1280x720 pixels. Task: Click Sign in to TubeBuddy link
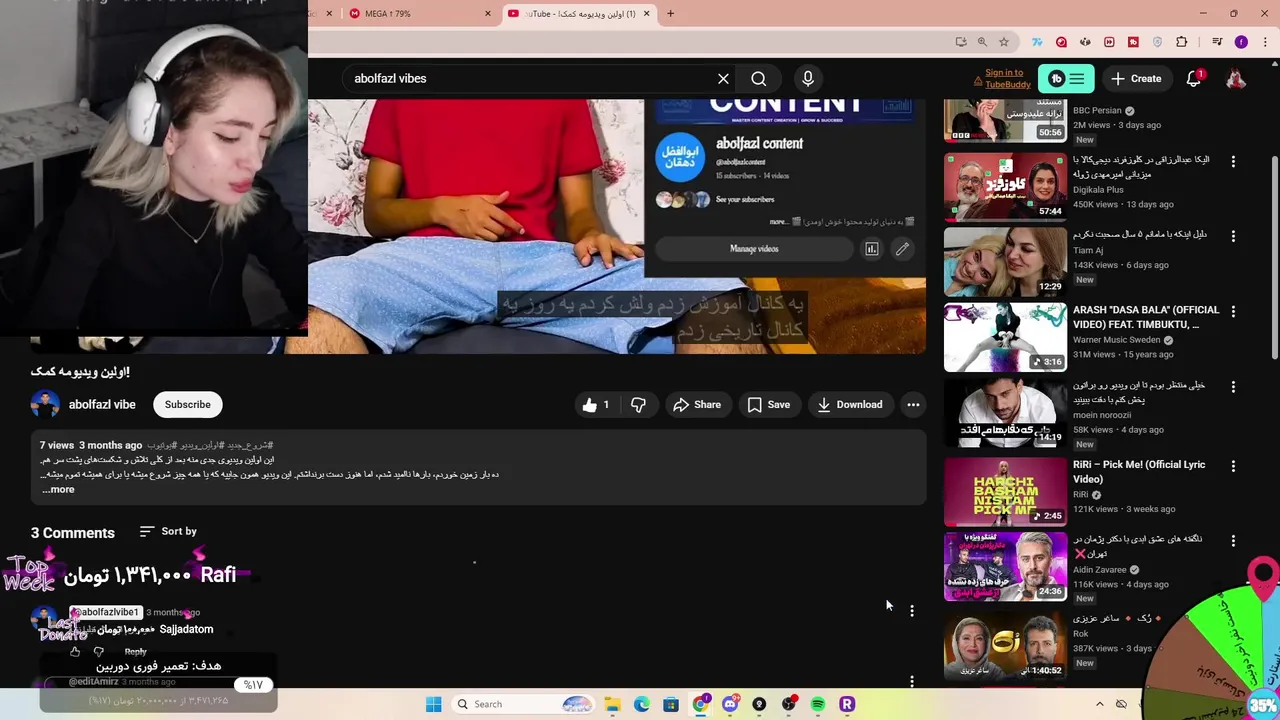point(1007,79)
